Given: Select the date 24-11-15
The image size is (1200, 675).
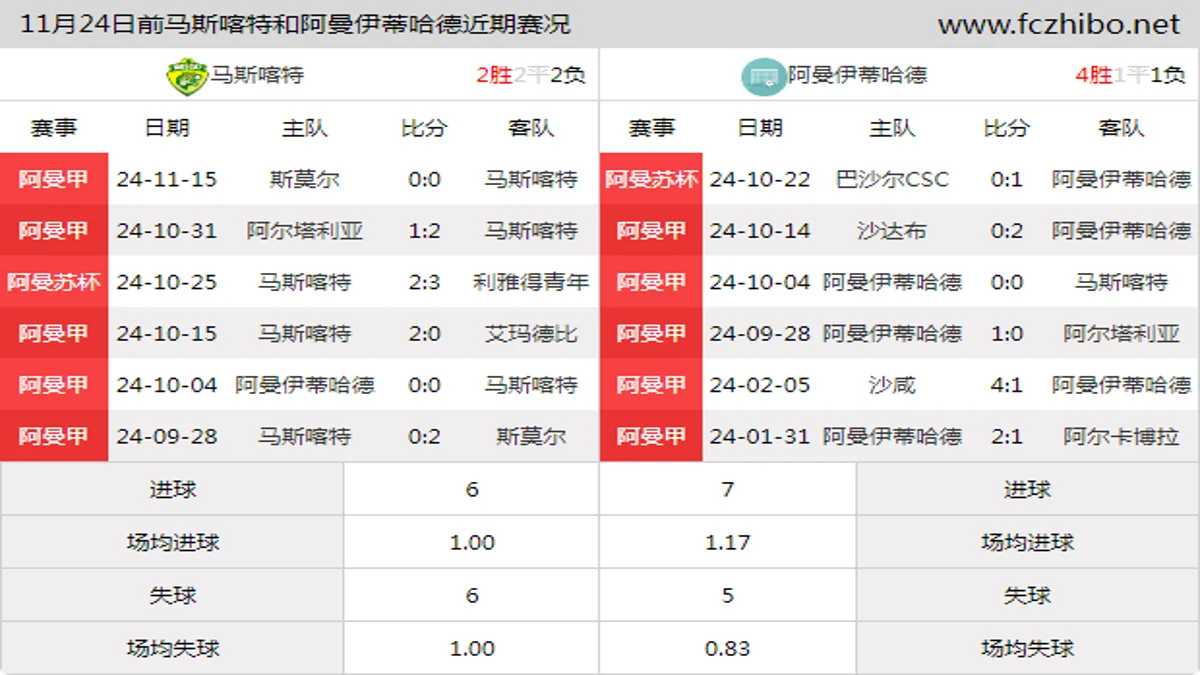Looking at the screenshot, I should 166,180.
